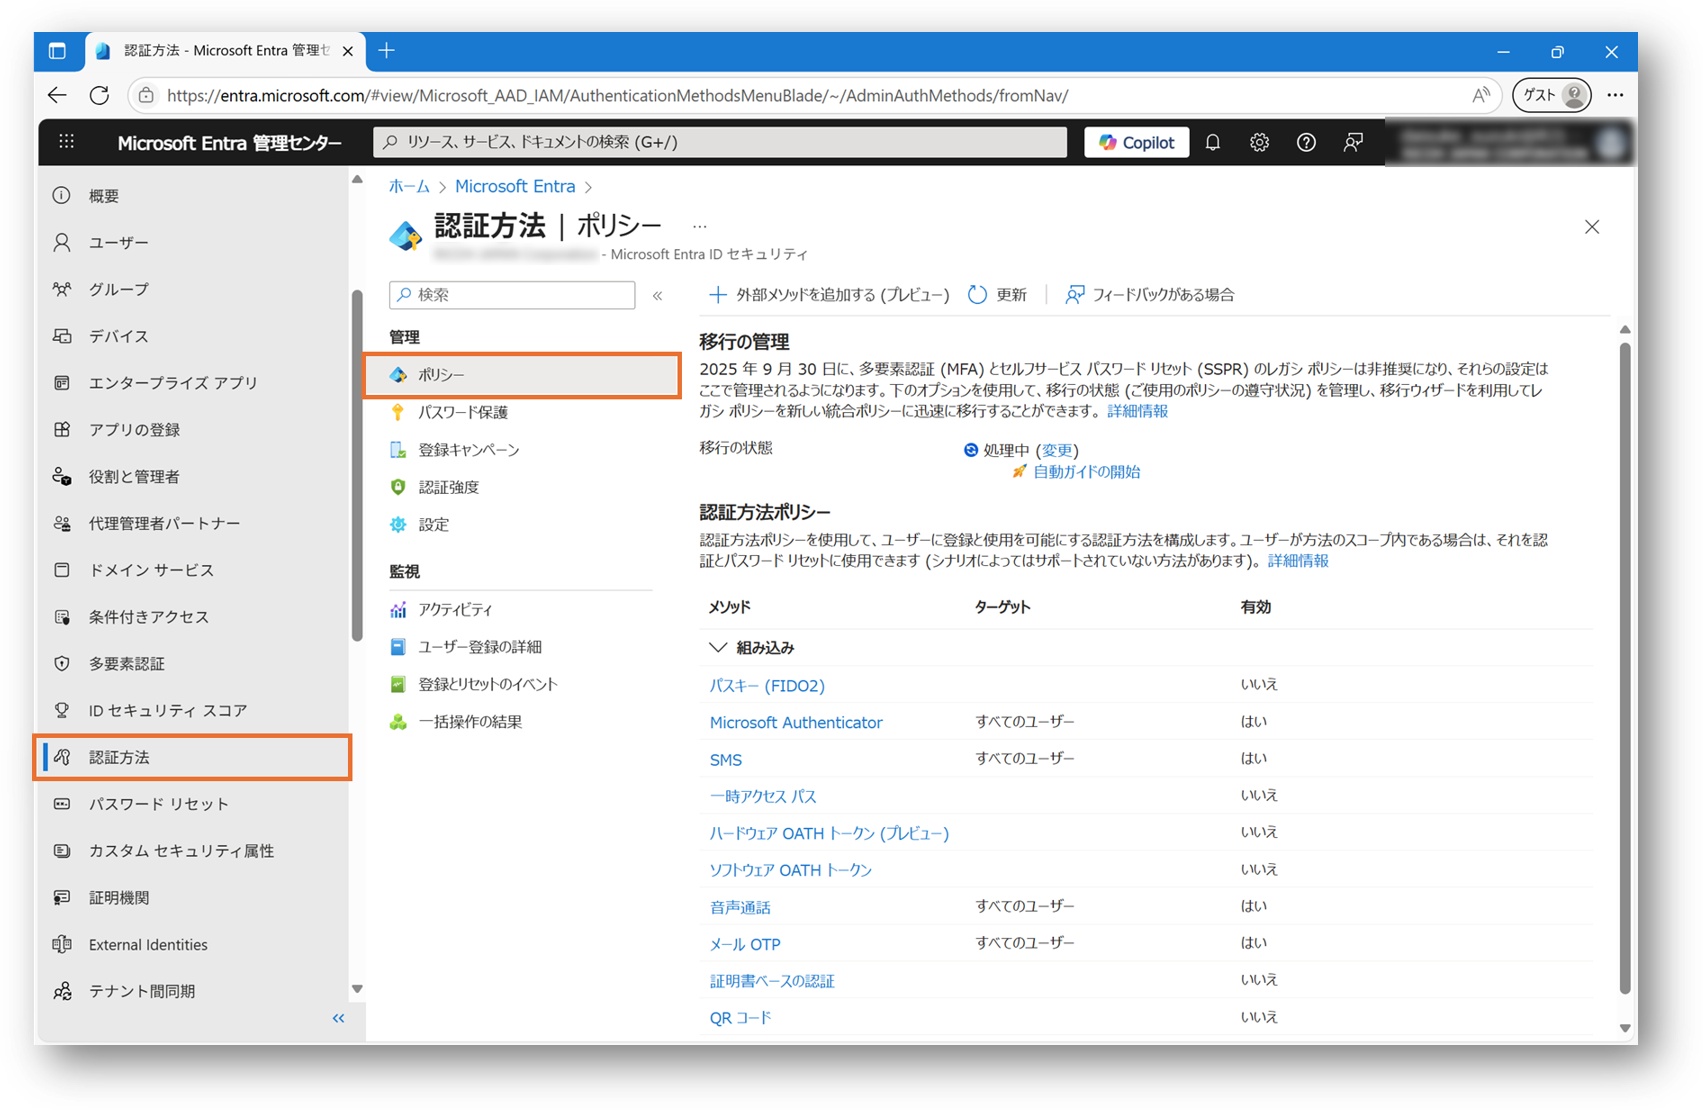Open browser tab actions icon
Screen dimensions: 1703x1110
click(x=57, y=51)
